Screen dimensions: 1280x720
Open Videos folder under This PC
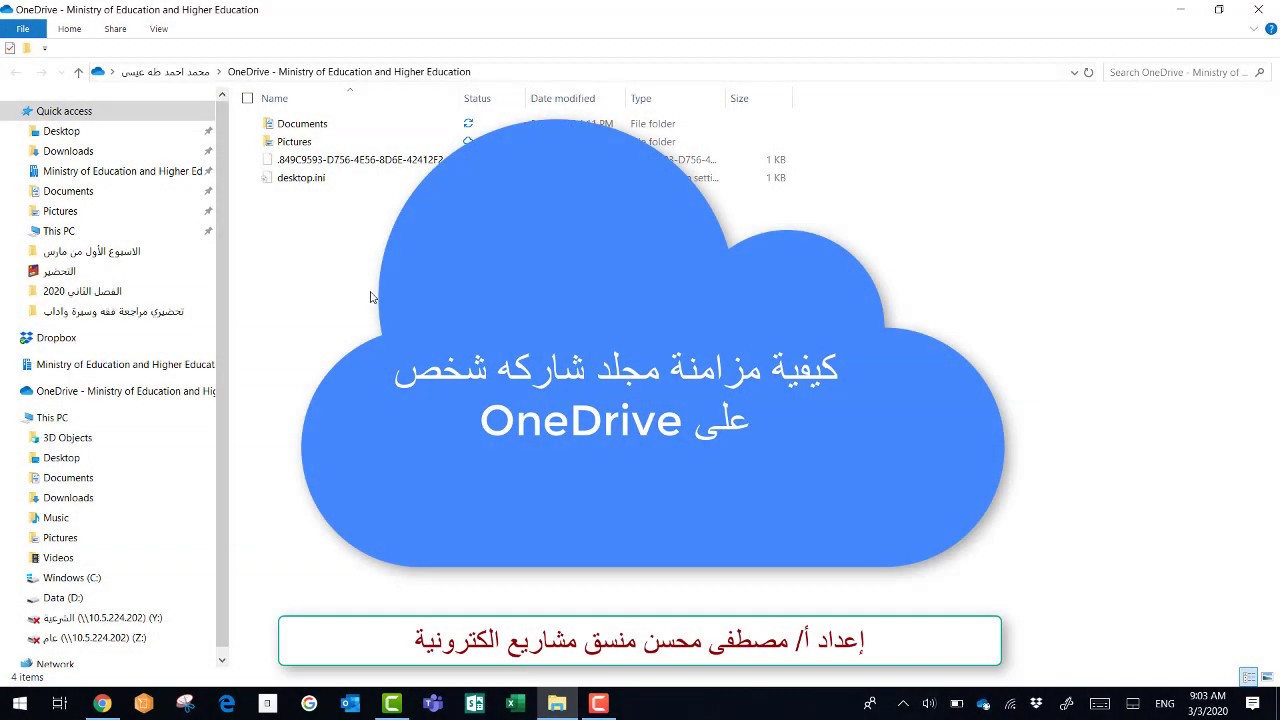pos(58,558)
